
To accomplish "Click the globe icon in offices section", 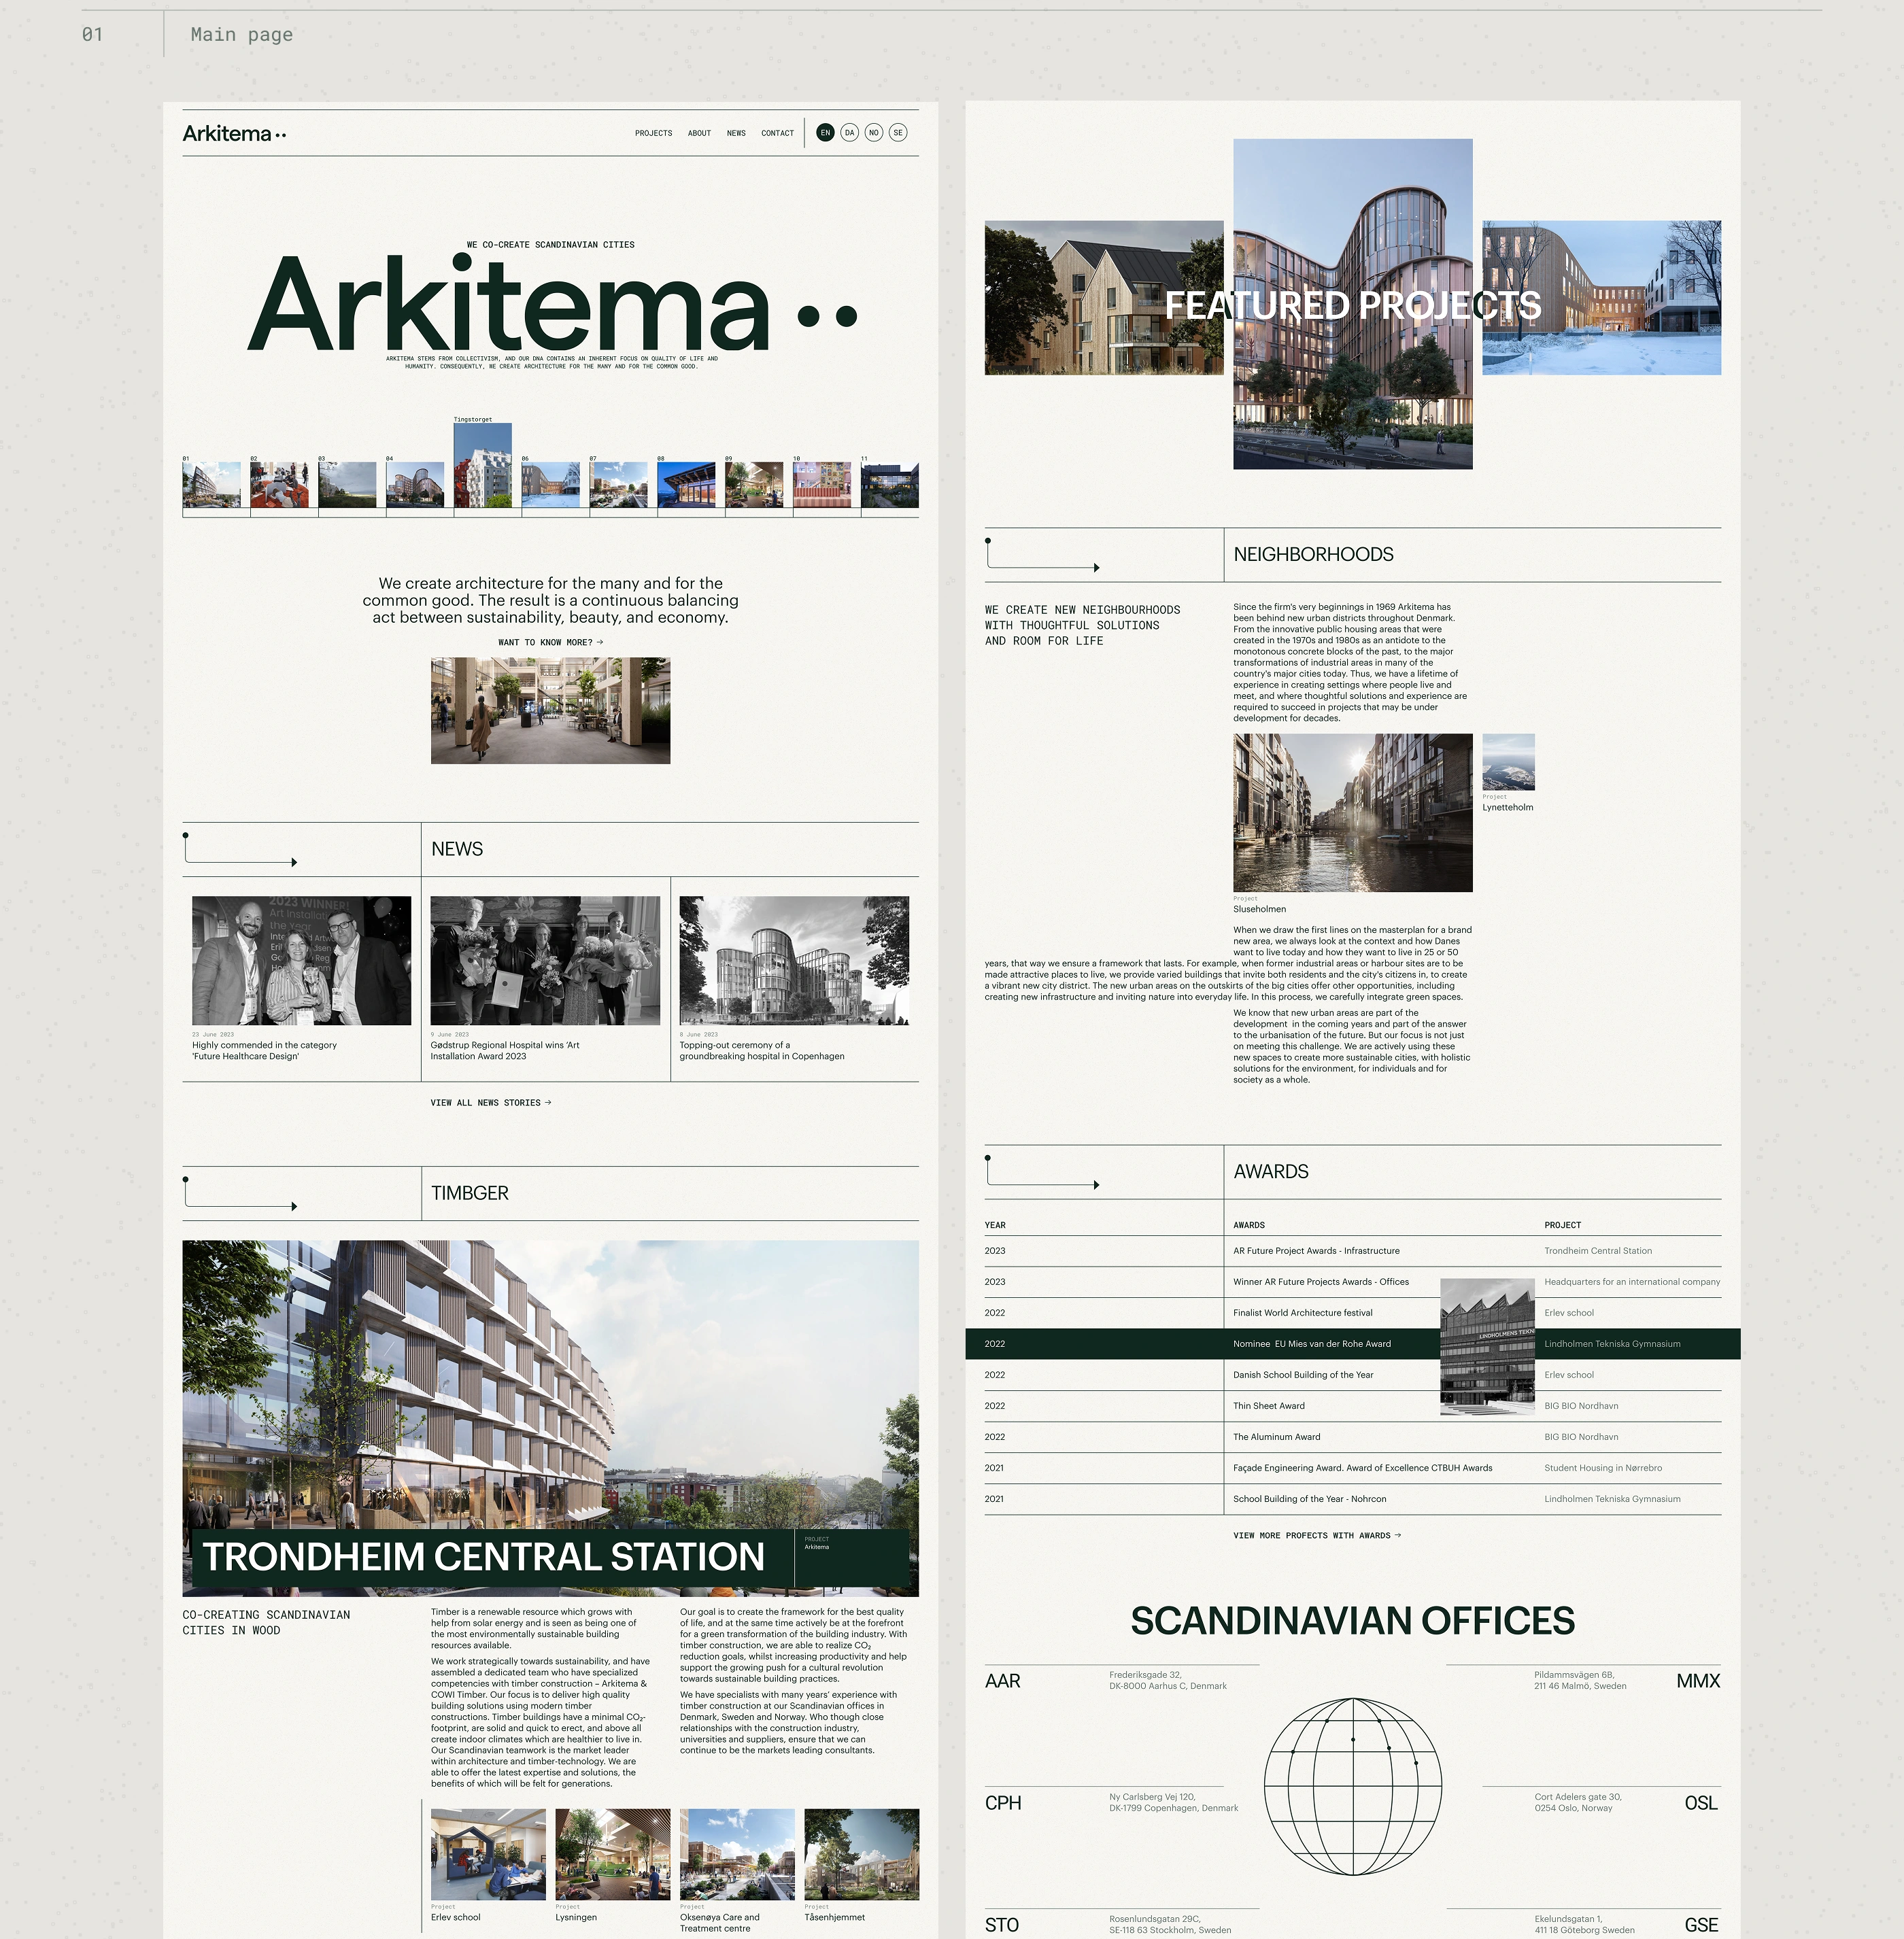I will click(x=1352, y=1786).
